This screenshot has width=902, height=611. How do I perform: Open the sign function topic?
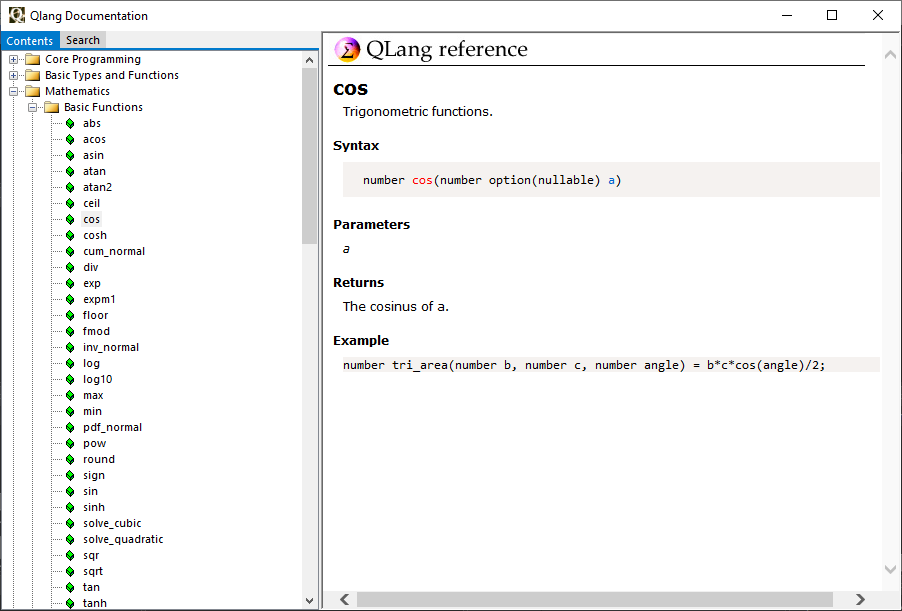point(94,475)
